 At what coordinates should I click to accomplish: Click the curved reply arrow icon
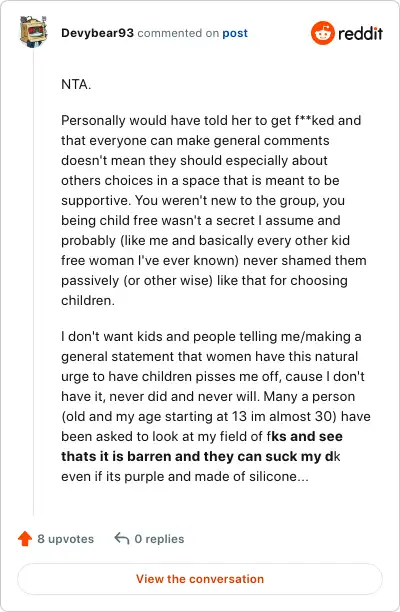point(122,539)
